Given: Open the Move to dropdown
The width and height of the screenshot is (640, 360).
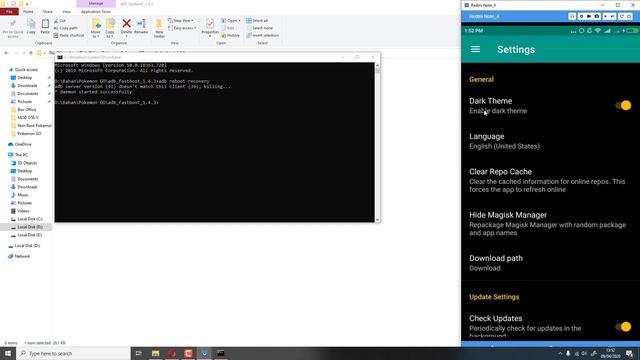Looking at the screenshot, I should [96, 28].
